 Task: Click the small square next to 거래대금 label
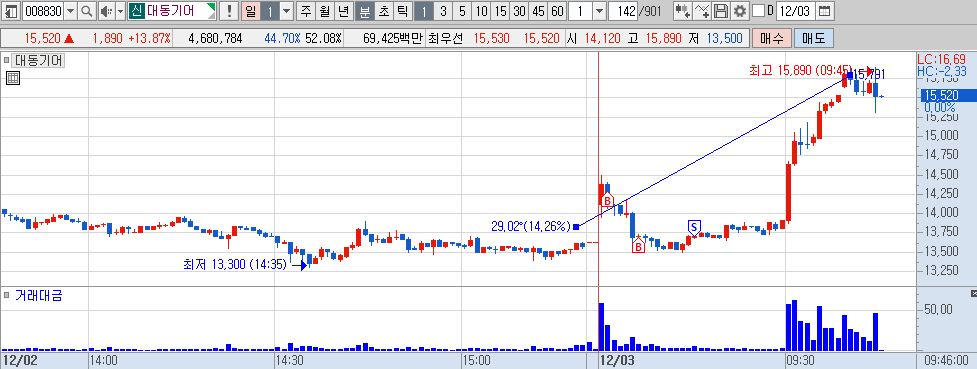click(x=6, y=295)
